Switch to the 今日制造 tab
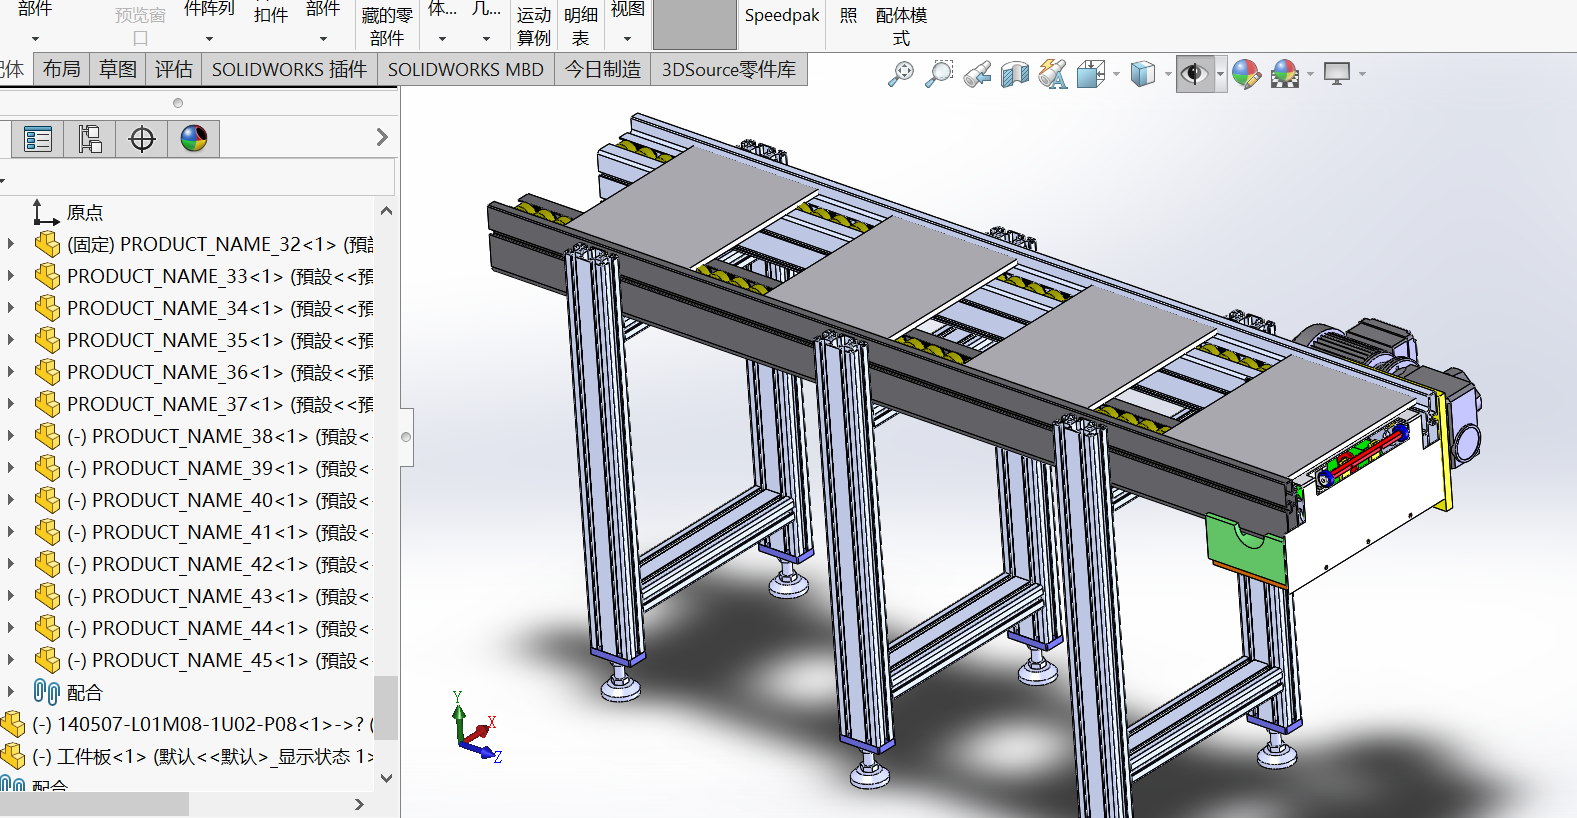This screenshot has width=1577, height=818. click(x=603, y=69)
